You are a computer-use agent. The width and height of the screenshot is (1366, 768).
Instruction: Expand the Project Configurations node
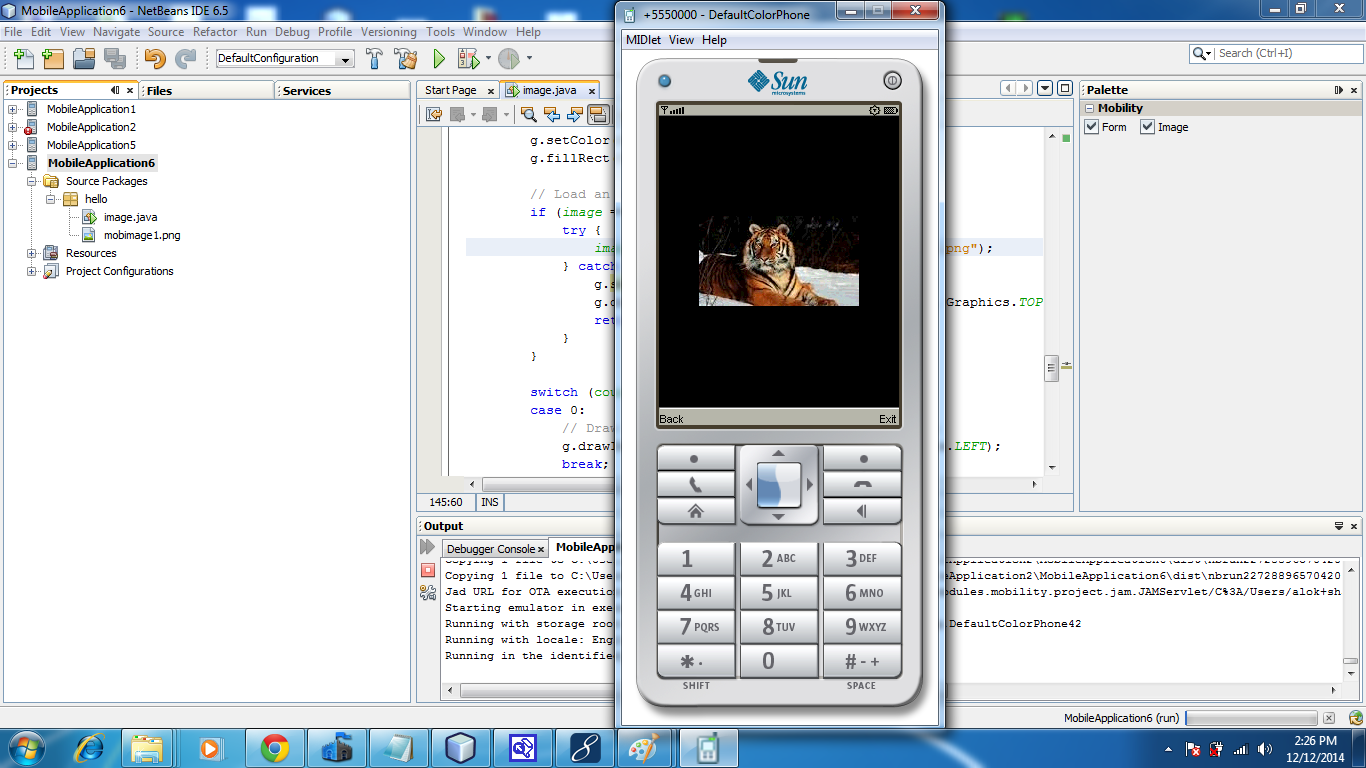click(32, 271)
